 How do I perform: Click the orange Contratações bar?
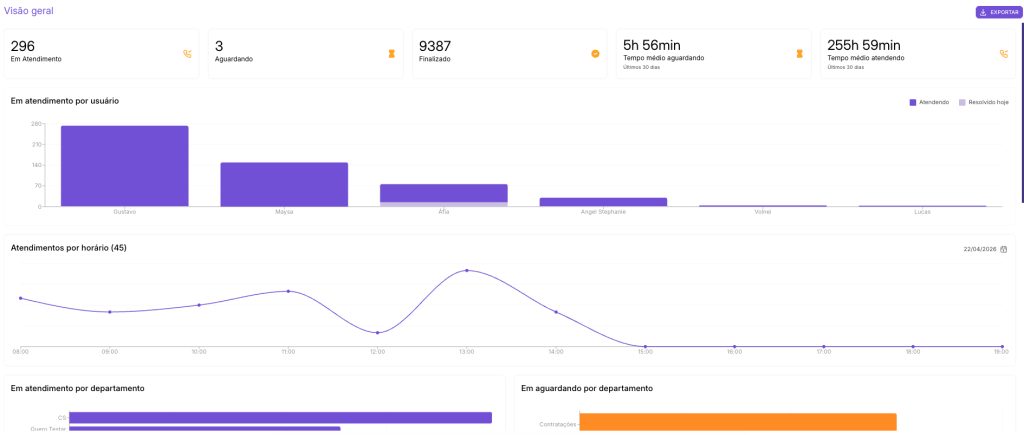pos(738,422)
